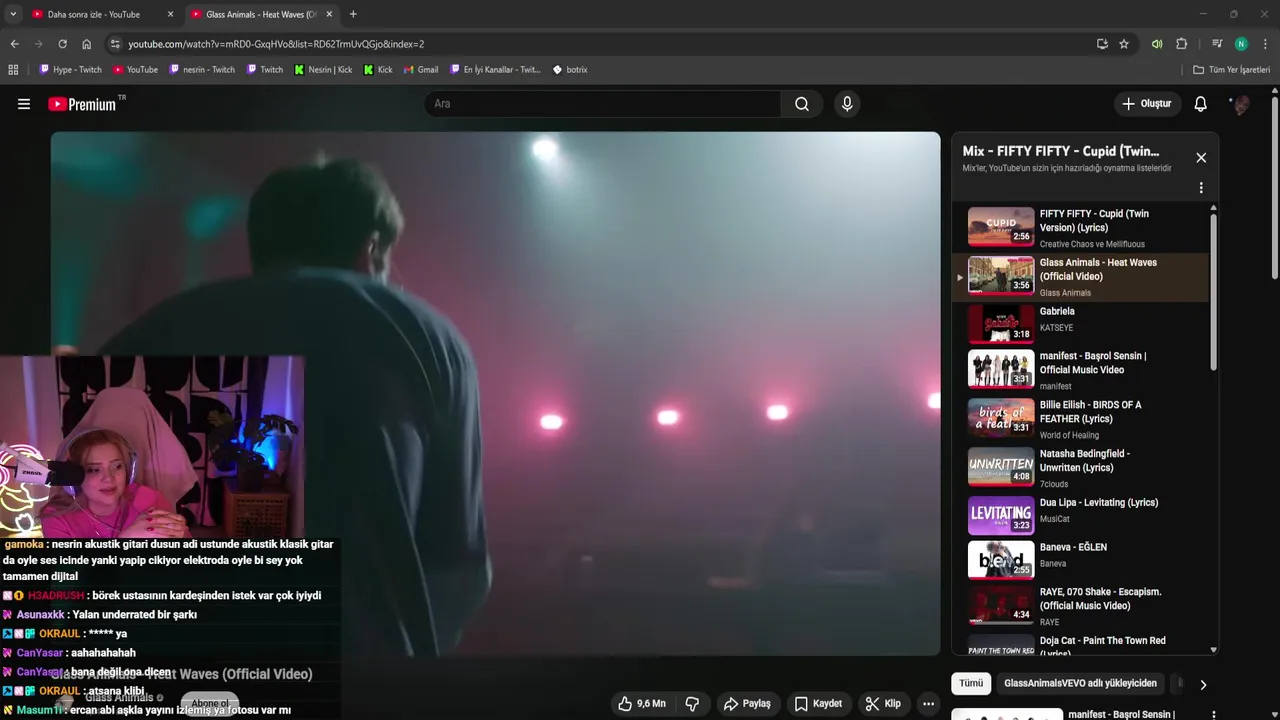Screen dimensions: 1280x720
Task: Dislike the video
Action: (x=692, y=704)
